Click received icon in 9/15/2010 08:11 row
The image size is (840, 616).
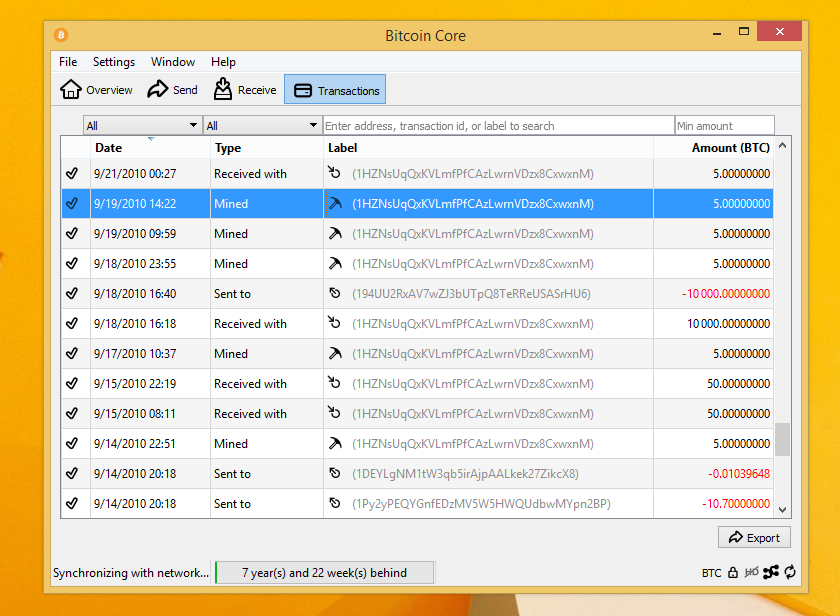(x=335, y=412)
